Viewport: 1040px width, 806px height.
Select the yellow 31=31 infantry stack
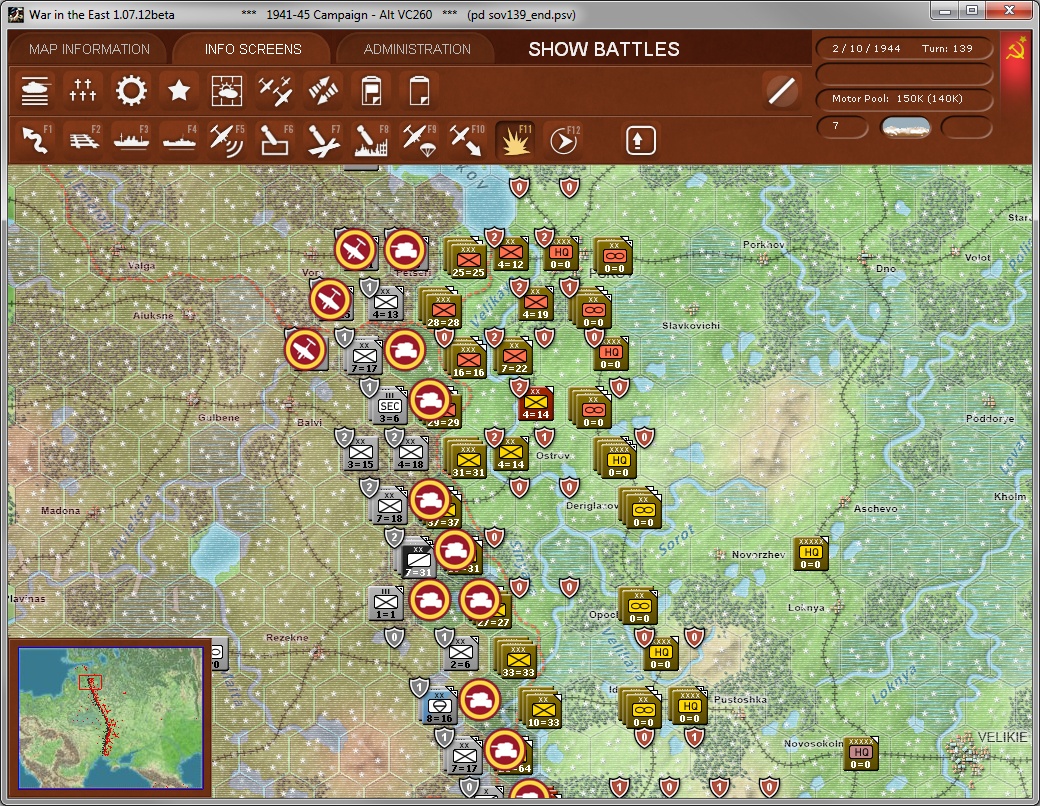coord(468,459)
